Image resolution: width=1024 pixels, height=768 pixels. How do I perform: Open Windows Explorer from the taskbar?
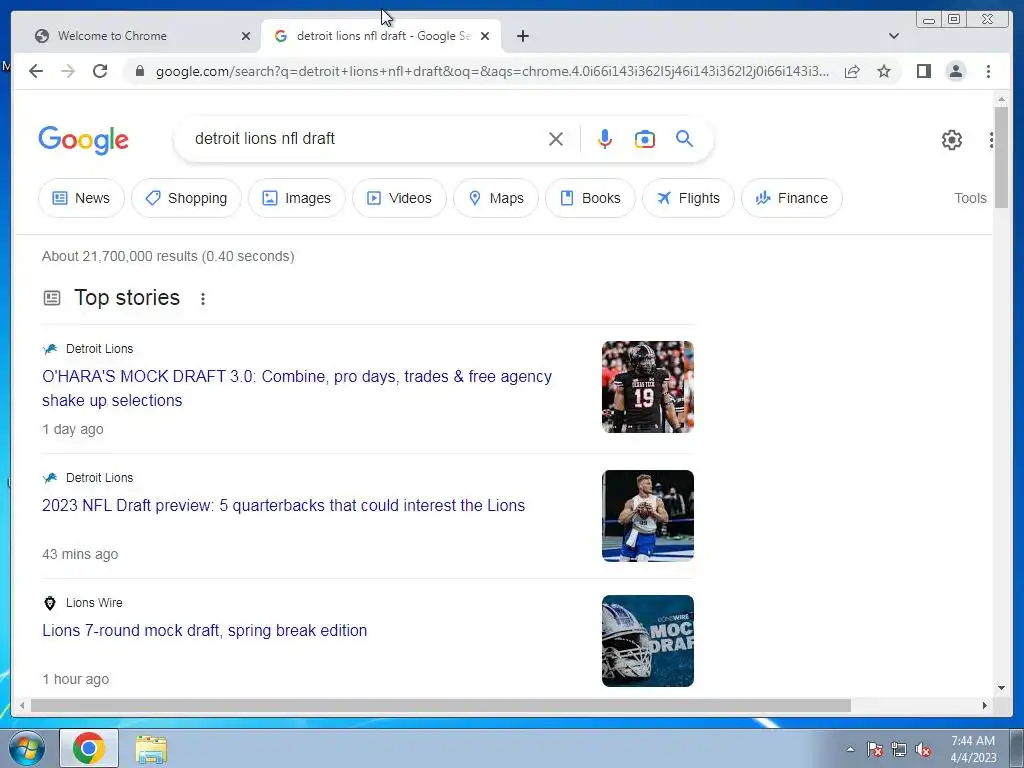click(x=152, y=749)
